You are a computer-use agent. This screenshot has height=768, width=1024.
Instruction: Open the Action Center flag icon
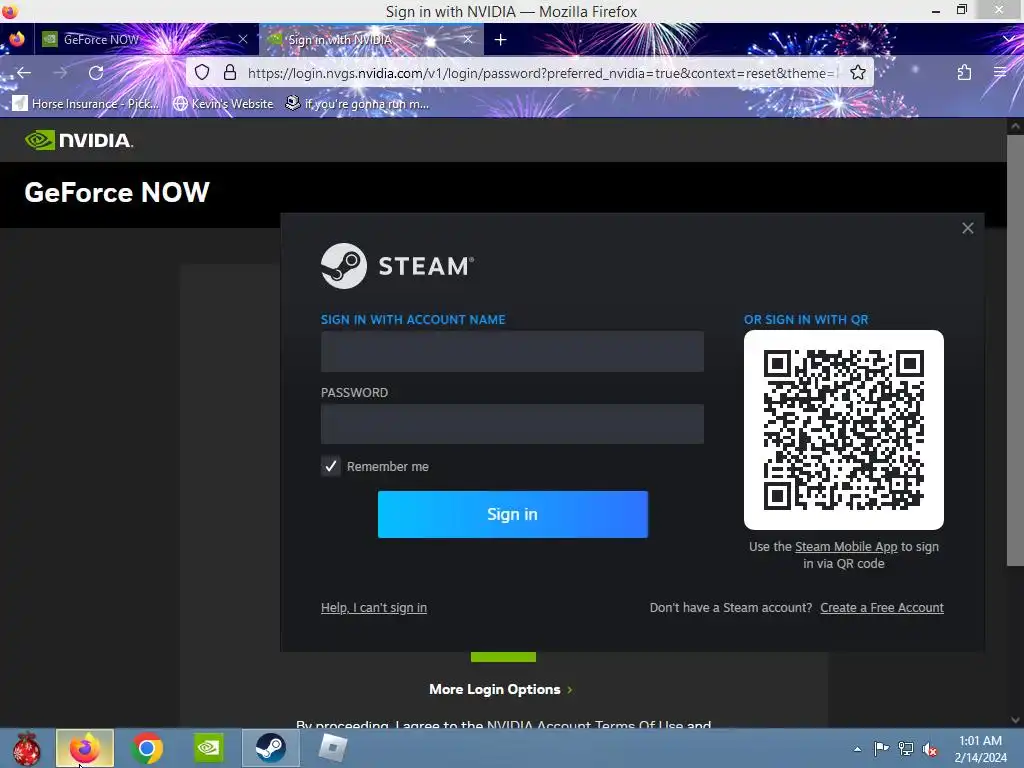[x=881, y=748]
